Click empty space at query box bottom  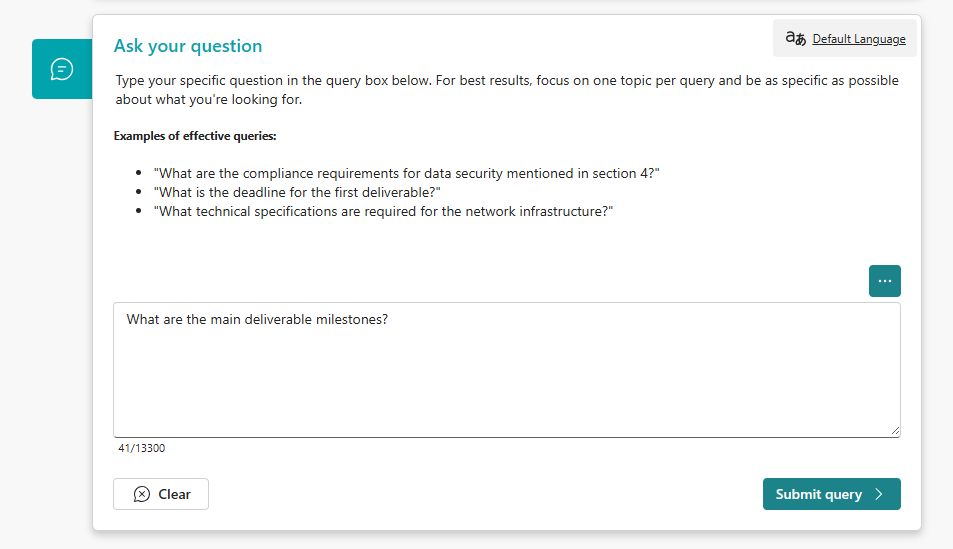[506, 401]
